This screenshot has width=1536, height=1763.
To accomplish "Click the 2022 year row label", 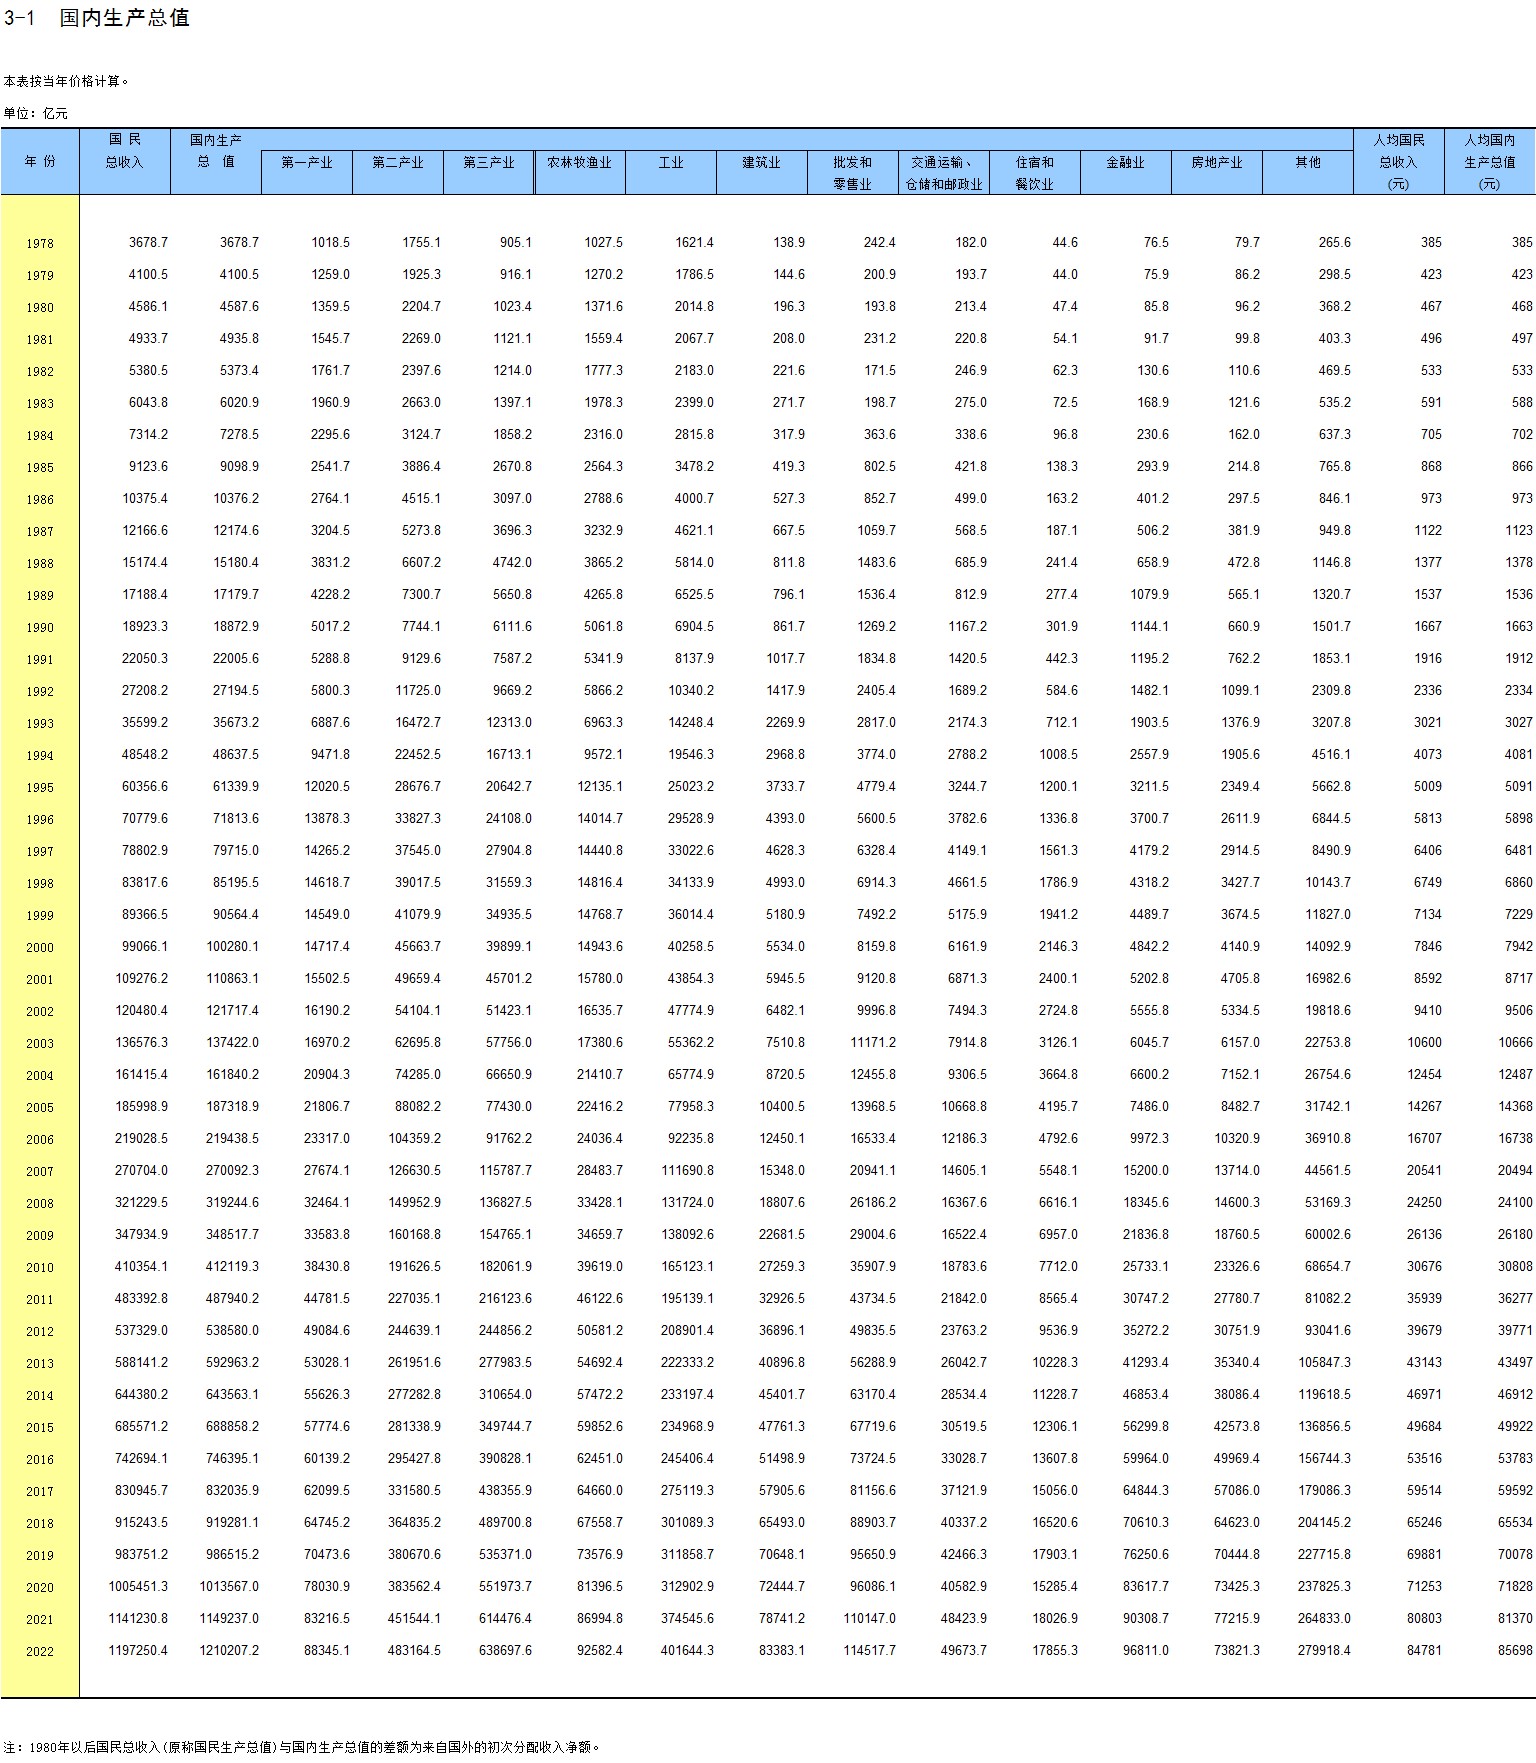I will click(40, 1652).
